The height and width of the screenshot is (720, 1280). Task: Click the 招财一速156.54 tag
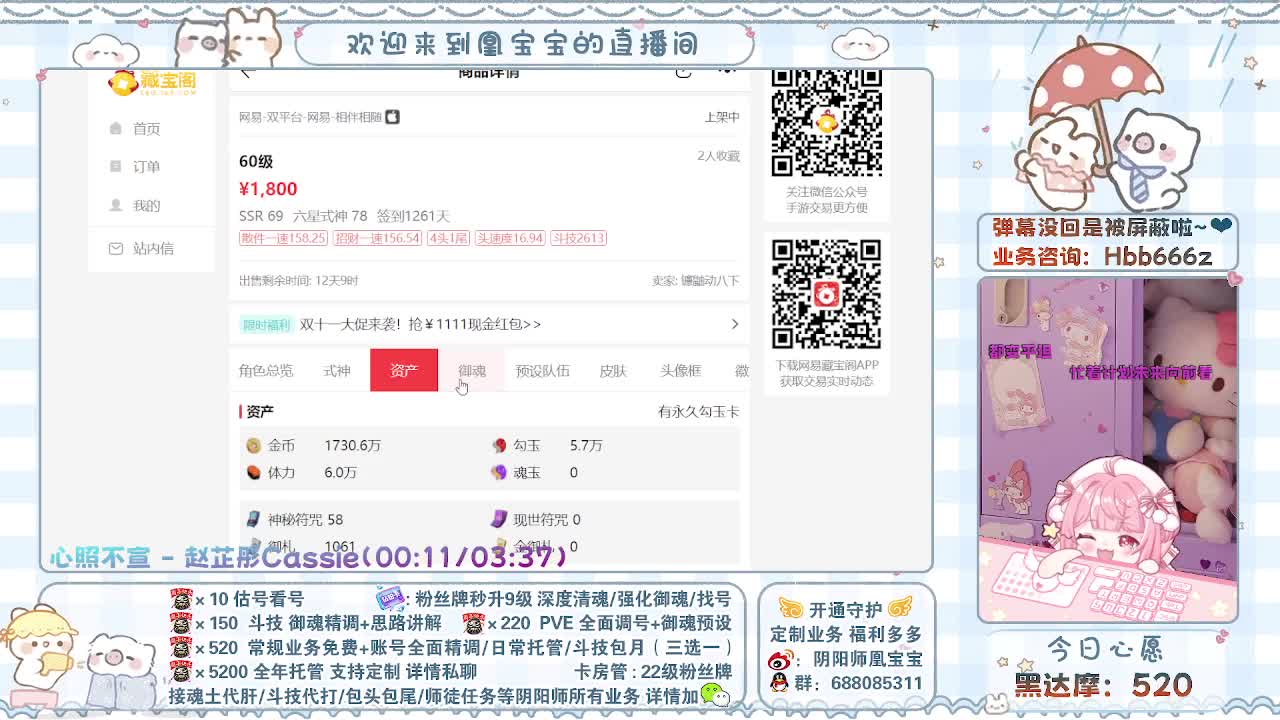[377, 238]
